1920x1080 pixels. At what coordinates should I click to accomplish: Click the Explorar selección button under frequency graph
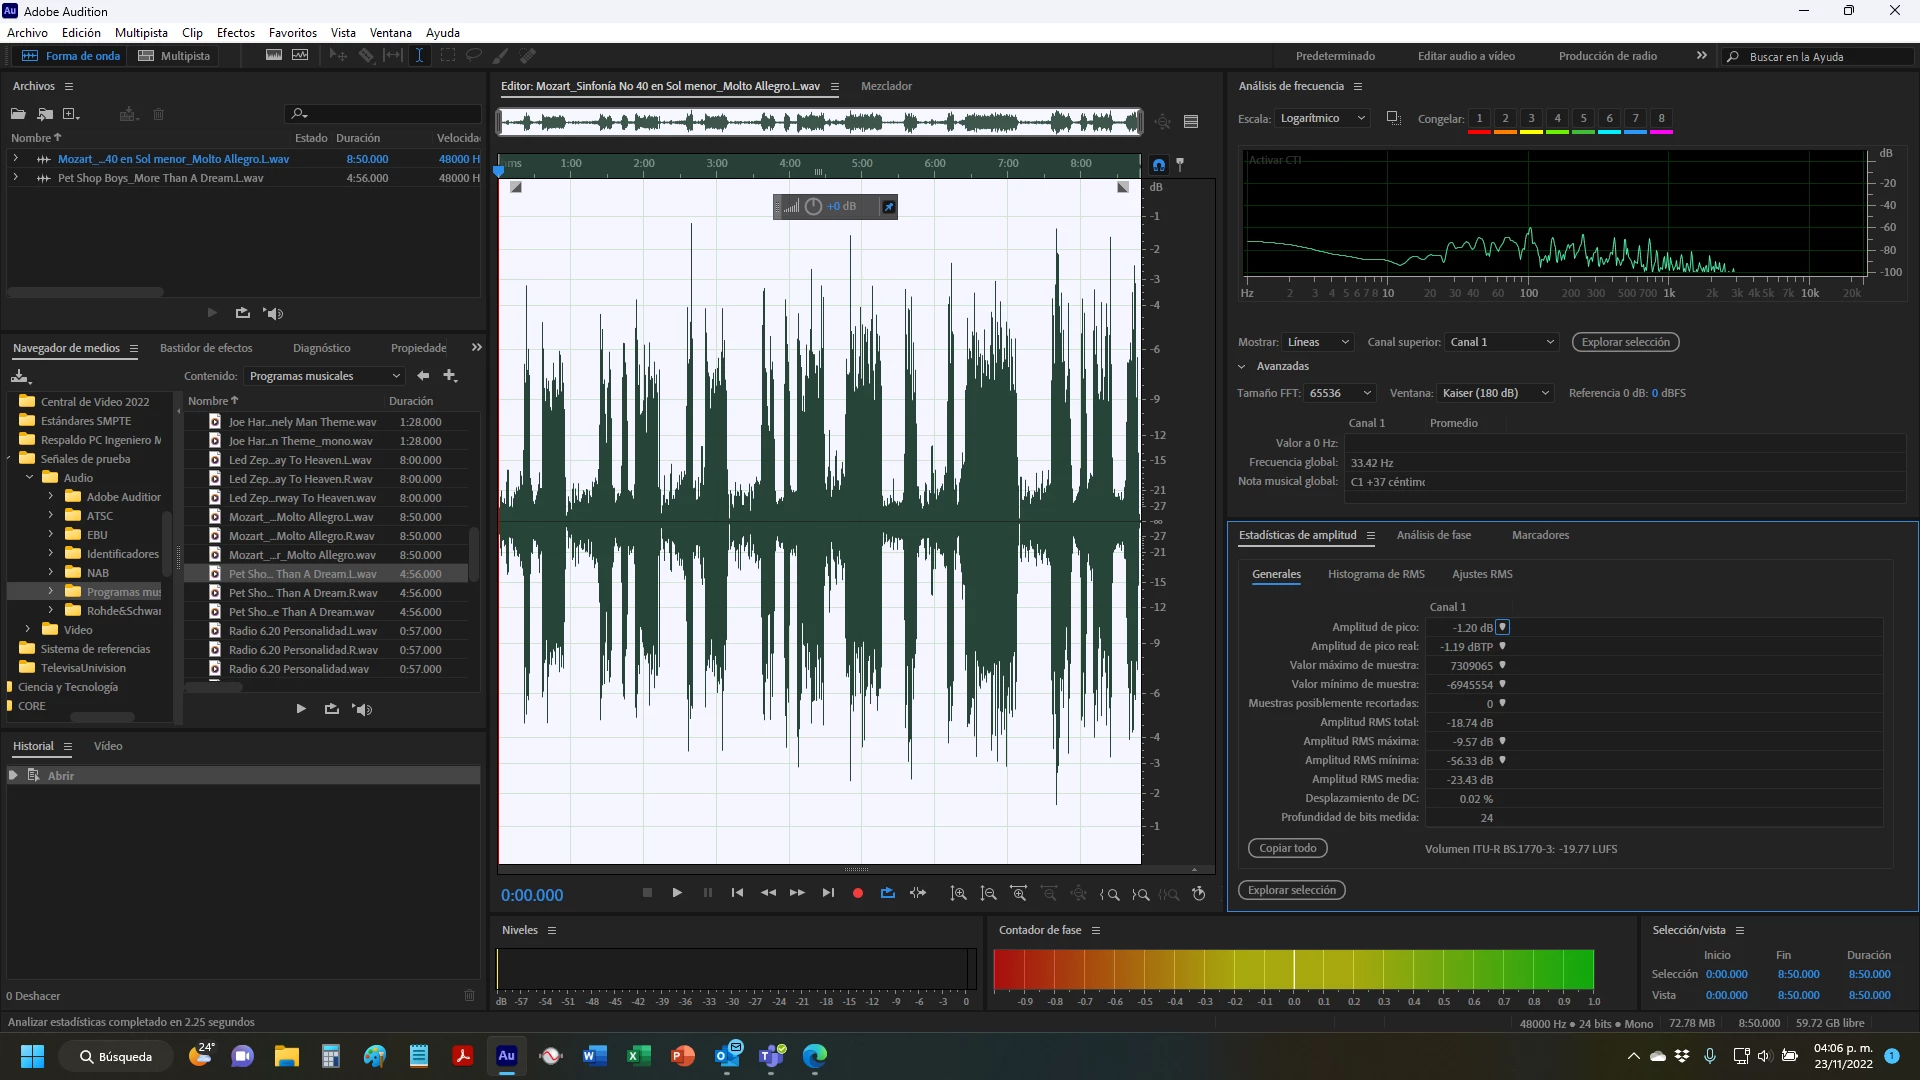(1625, 342)
